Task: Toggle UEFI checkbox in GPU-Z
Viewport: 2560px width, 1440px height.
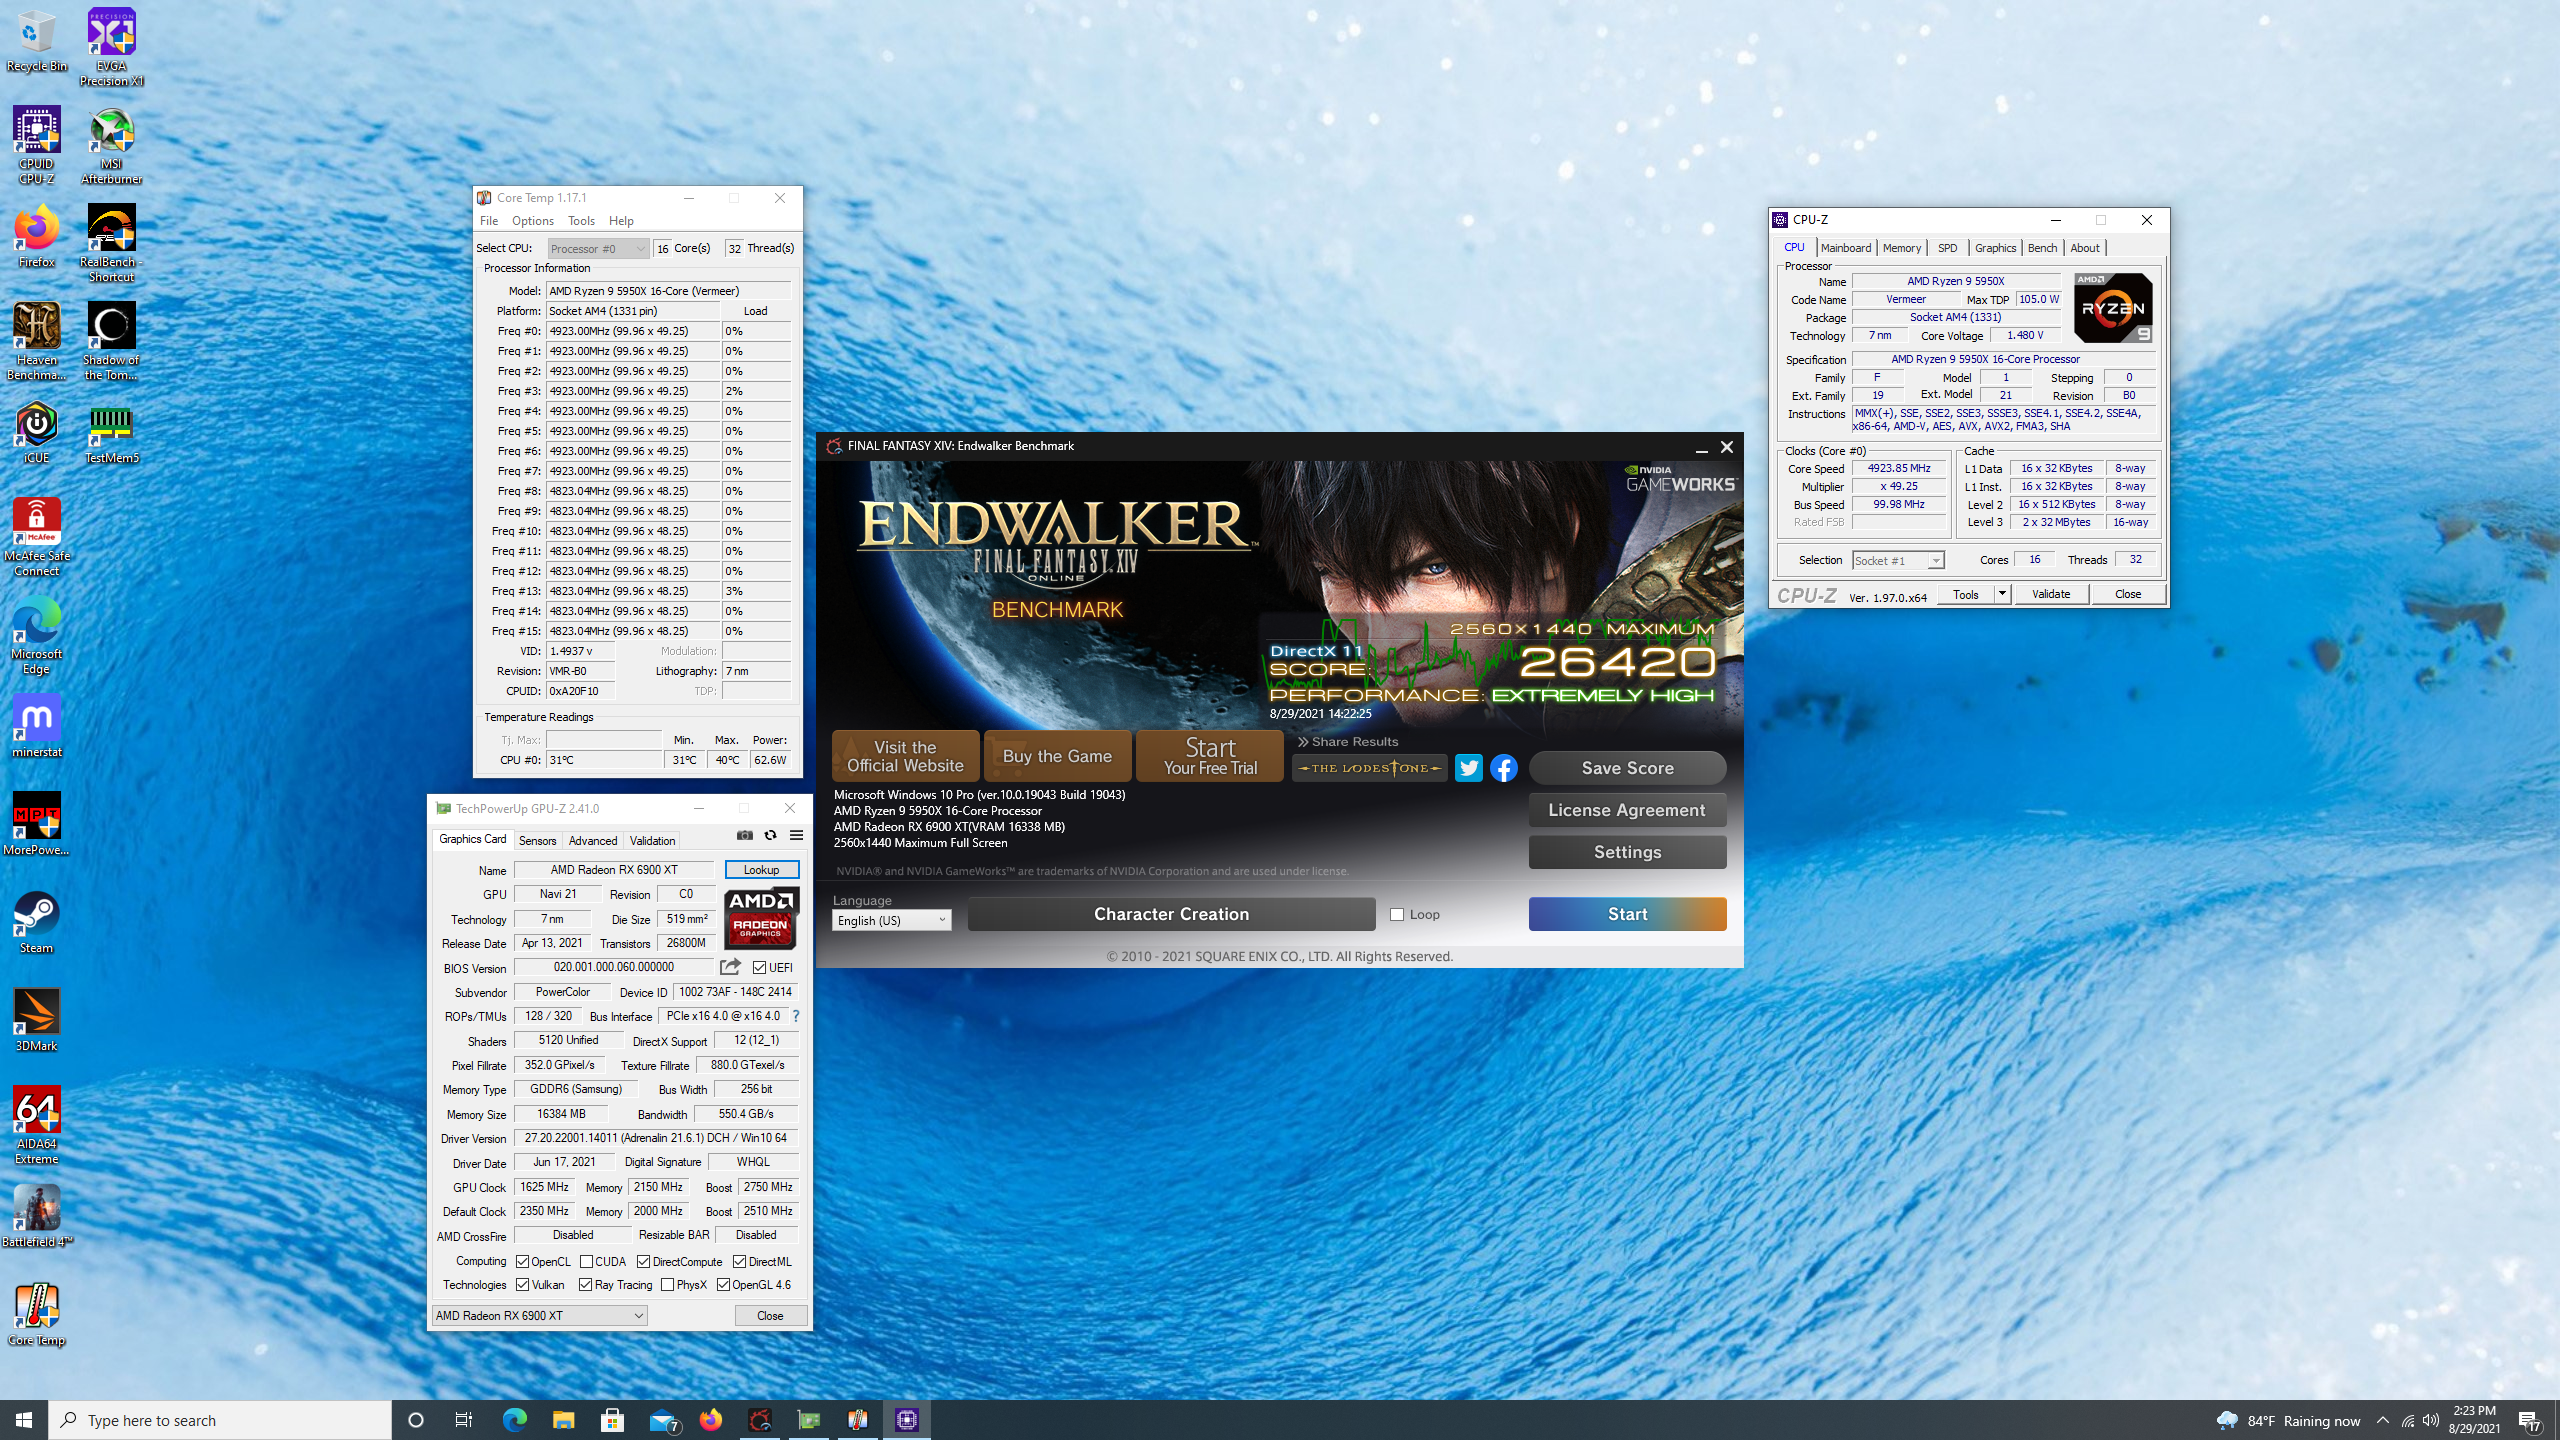Action: click(760, 967)
